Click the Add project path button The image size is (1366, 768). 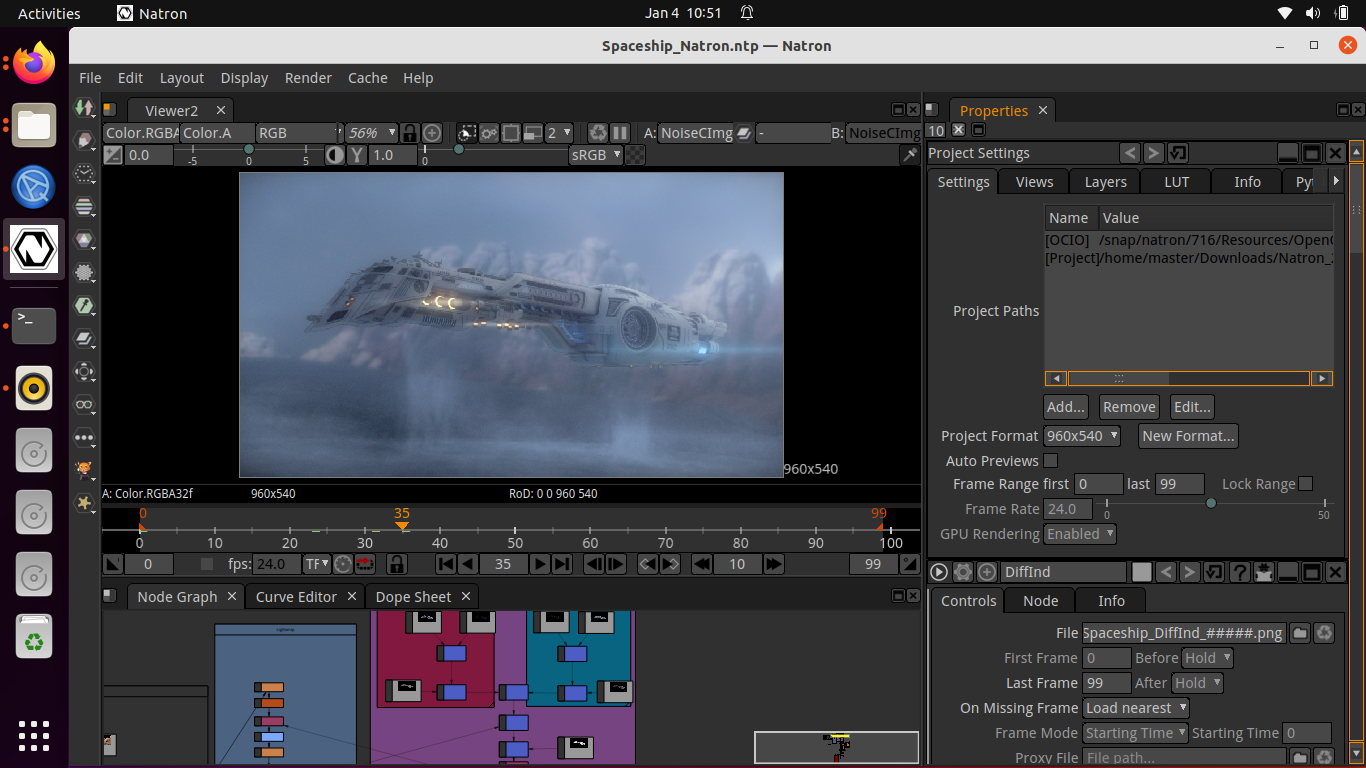pyautogui.click(x=1066, y=407)
